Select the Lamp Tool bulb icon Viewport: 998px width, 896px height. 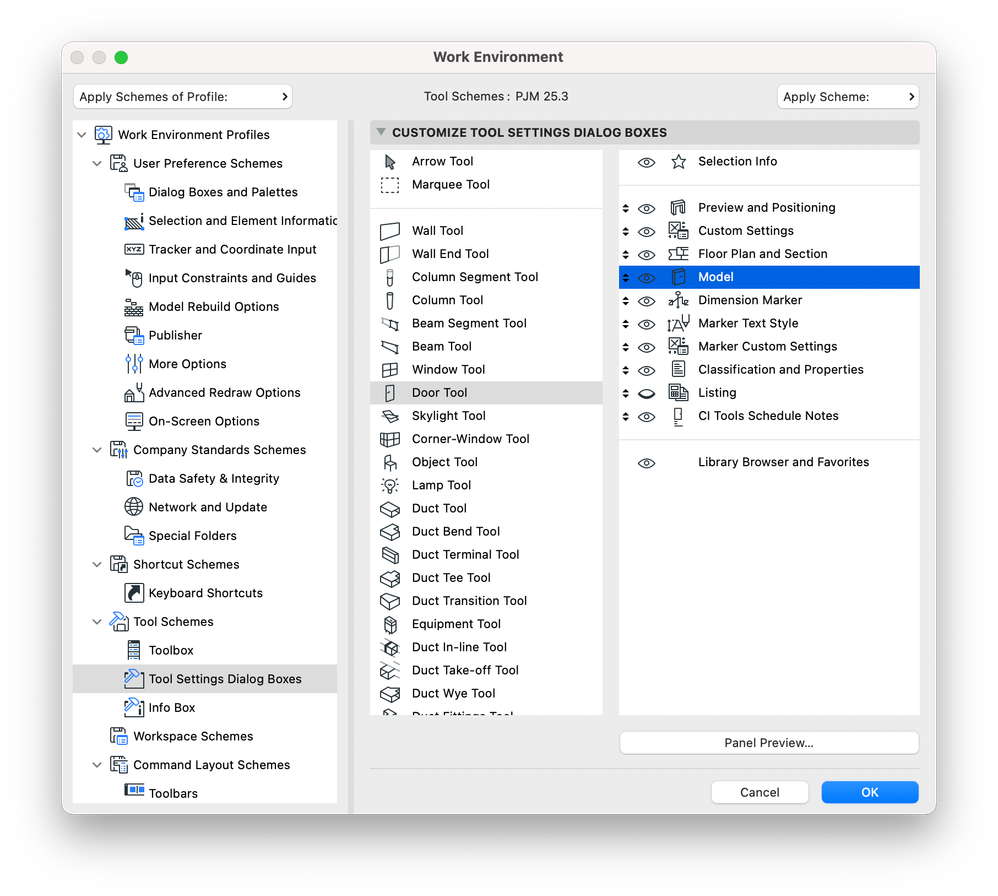click(390, 486)
